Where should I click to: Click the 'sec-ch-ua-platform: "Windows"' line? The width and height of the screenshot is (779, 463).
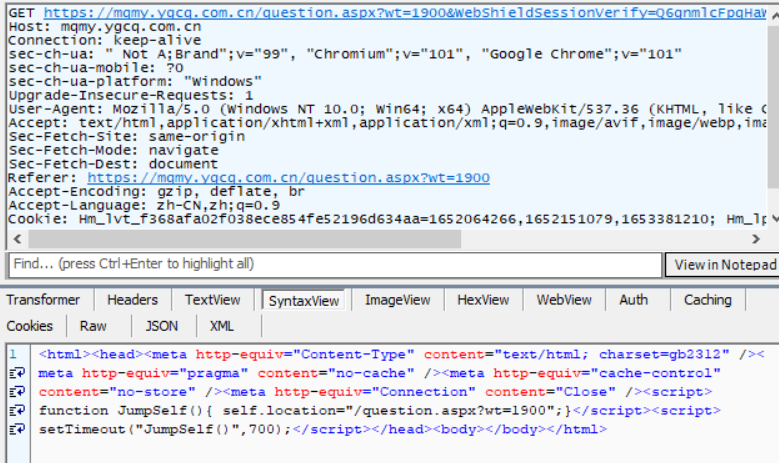135,81
